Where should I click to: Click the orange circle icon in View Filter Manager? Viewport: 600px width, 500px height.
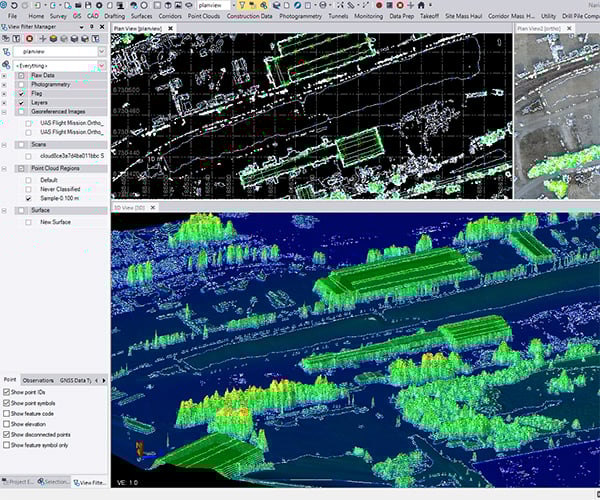point(29,39)
